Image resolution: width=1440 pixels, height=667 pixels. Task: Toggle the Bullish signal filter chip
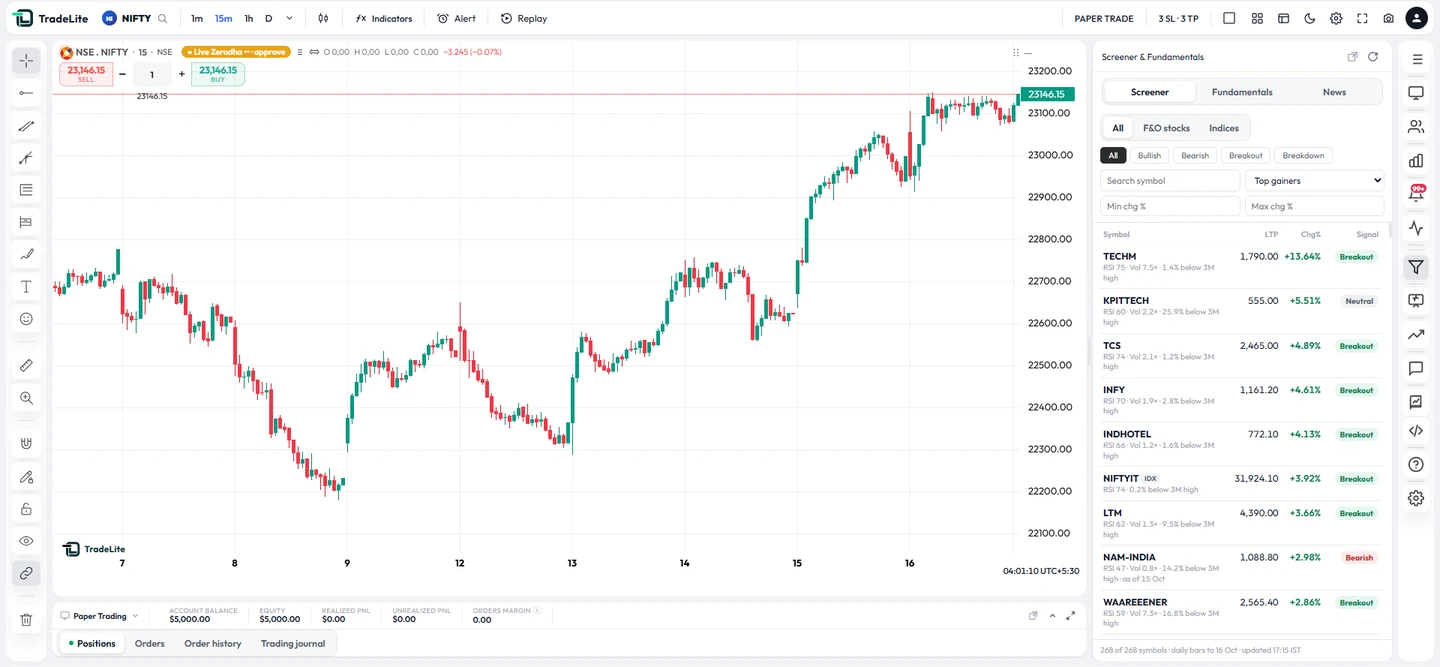(1149, 155)
